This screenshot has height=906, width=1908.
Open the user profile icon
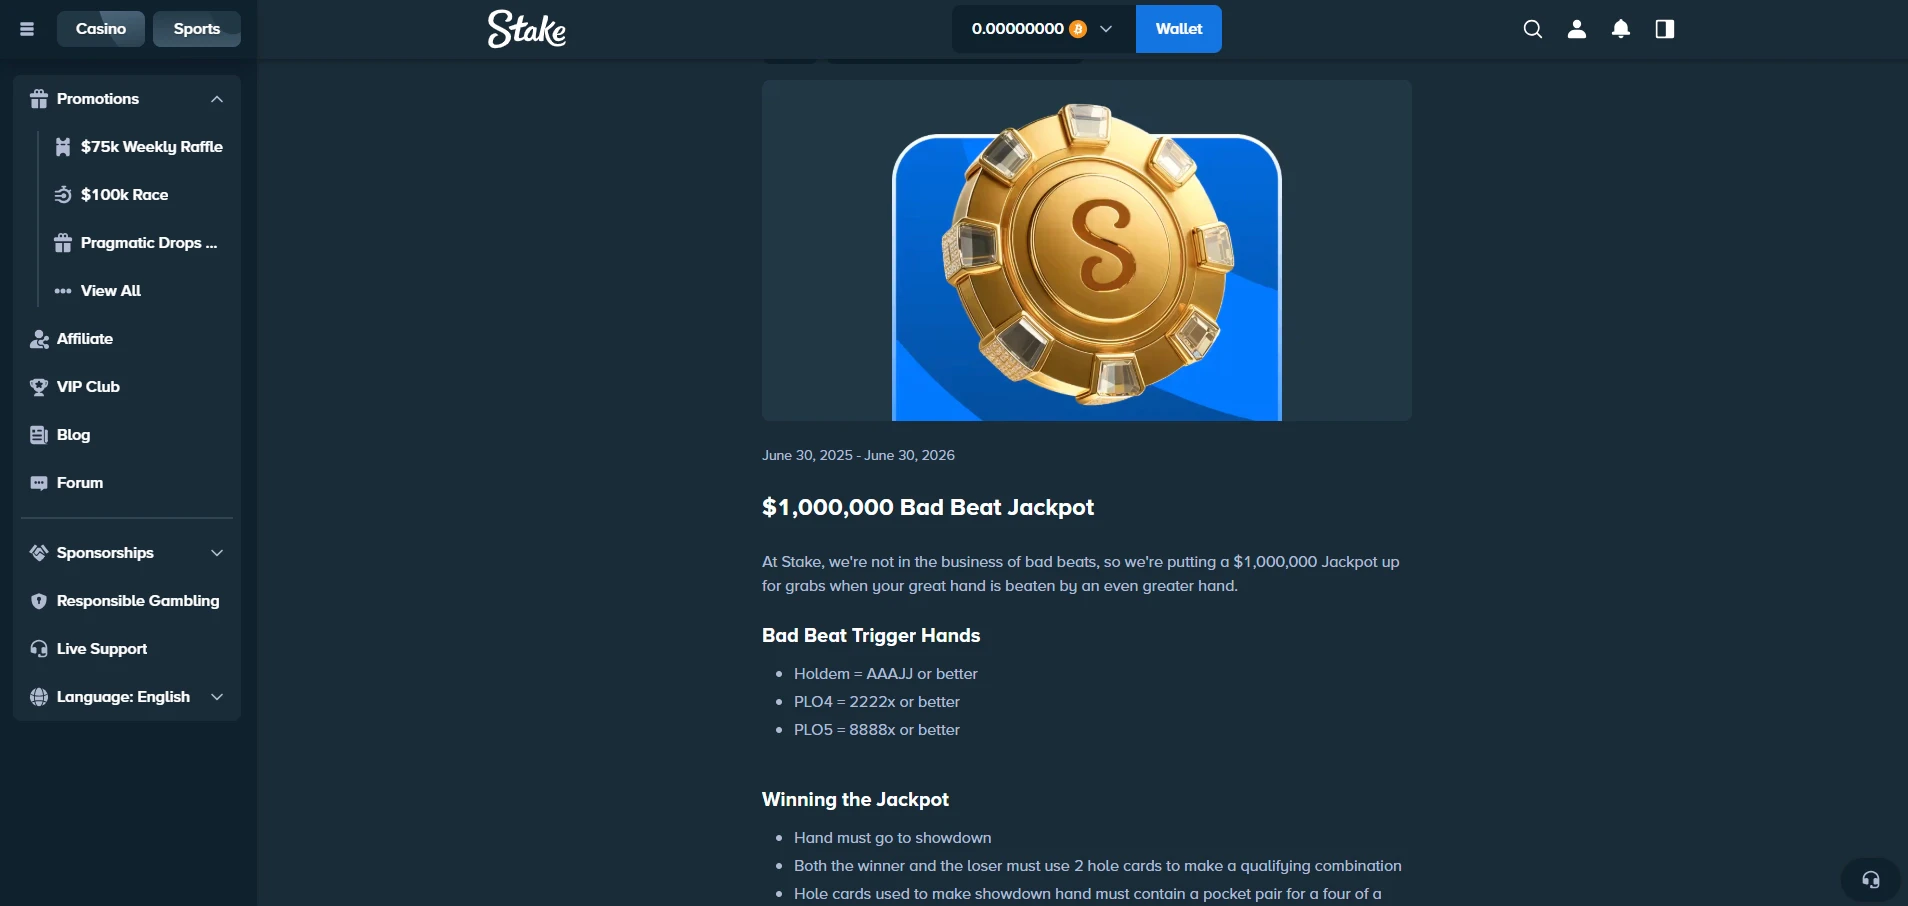click(x=1577, y=29)
